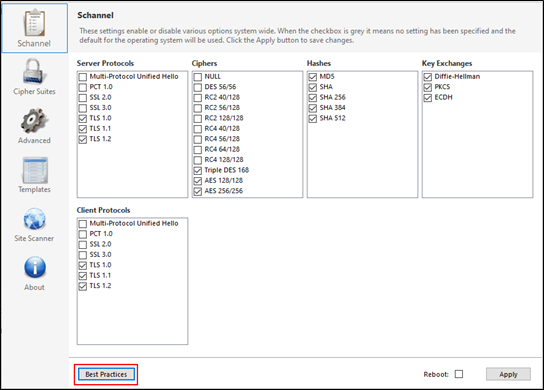
Task: Toggle Client Protocols SSL 2.0 checkbox
Action: [83, 244]
